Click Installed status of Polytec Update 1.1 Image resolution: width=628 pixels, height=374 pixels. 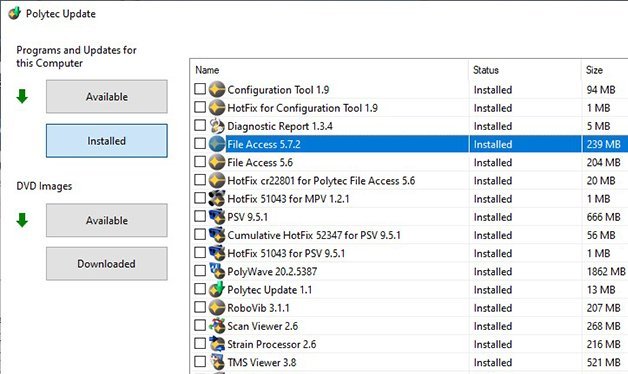493,290
